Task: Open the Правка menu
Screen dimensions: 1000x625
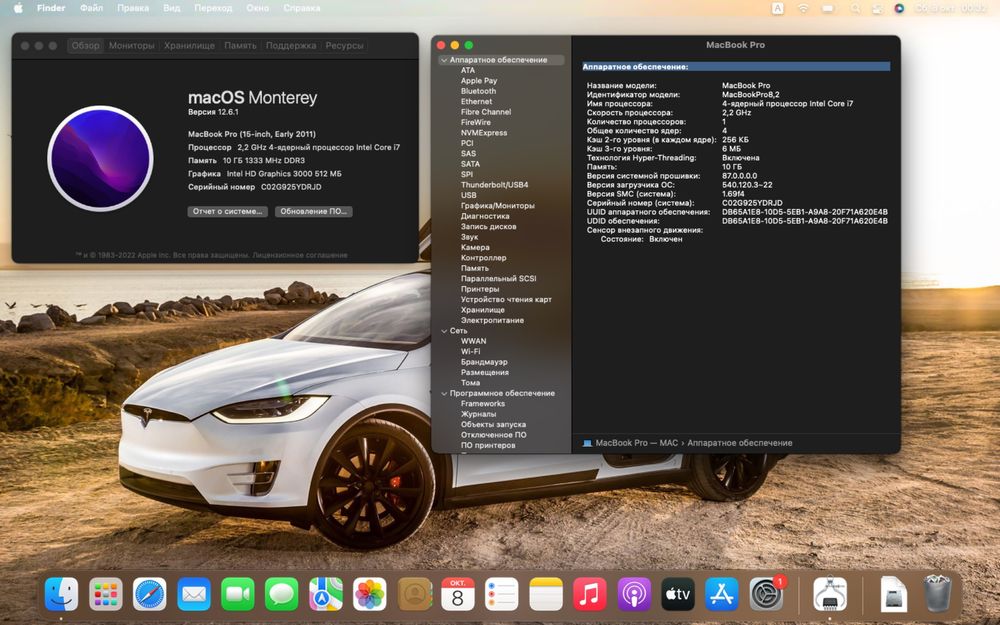Action: click(133, 8)
